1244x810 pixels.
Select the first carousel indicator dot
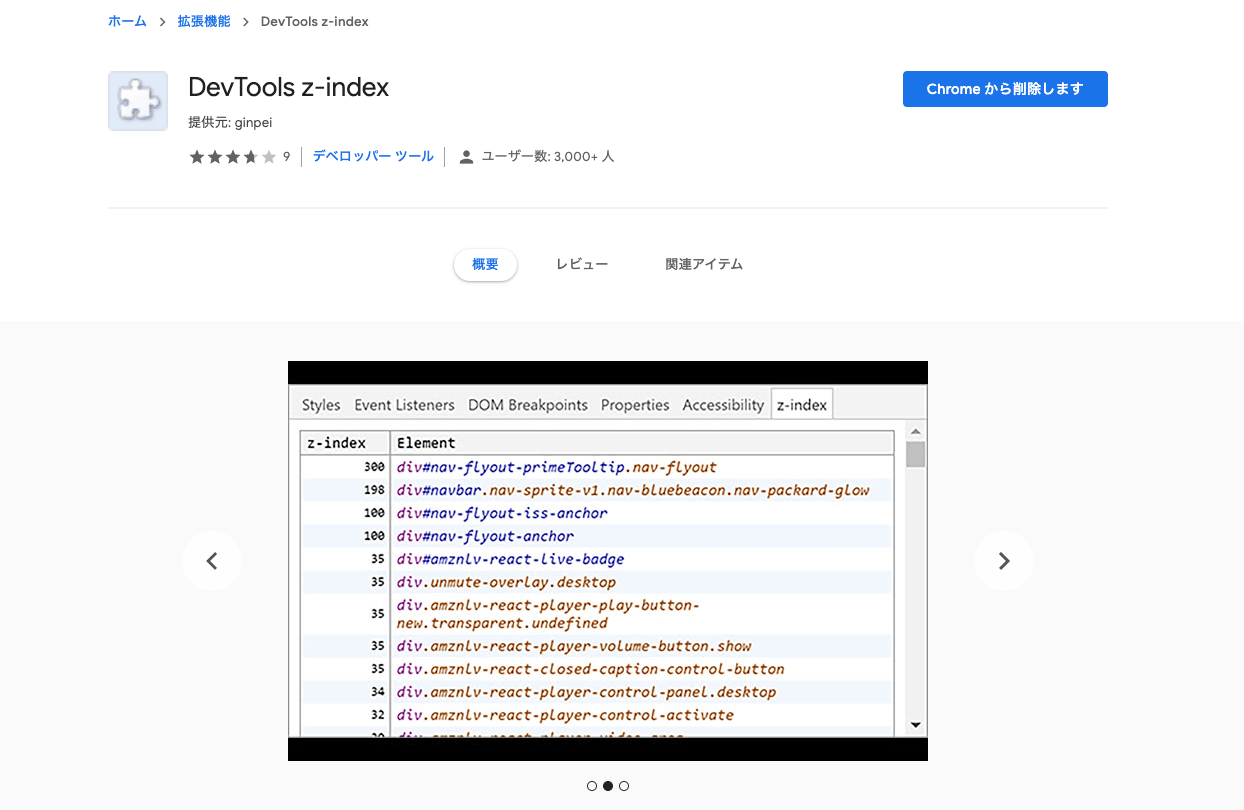coord(592,786)
